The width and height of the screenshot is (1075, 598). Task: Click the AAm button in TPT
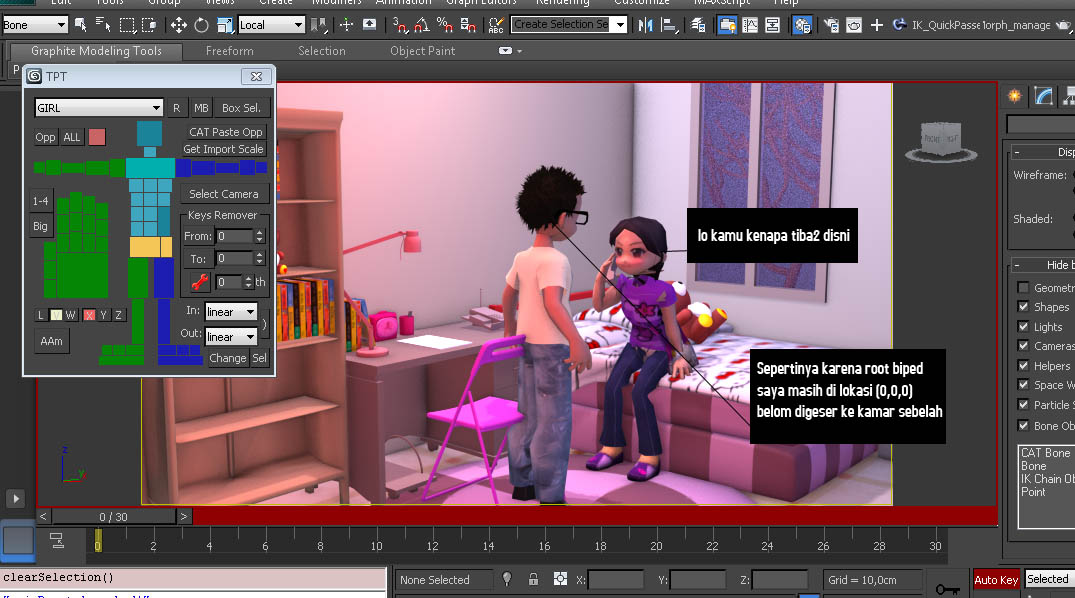[x=51, y=341]
